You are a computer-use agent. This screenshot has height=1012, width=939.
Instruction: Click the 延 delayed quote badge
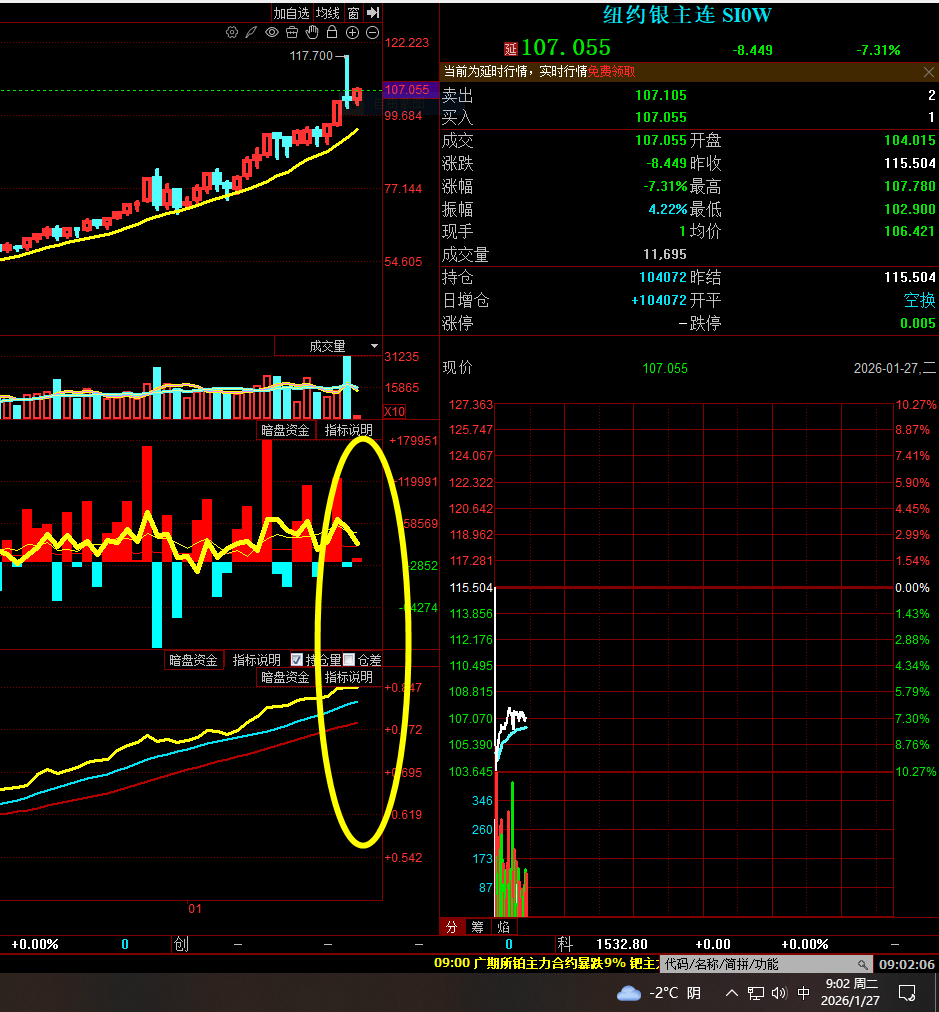click(x=510, y=49)
